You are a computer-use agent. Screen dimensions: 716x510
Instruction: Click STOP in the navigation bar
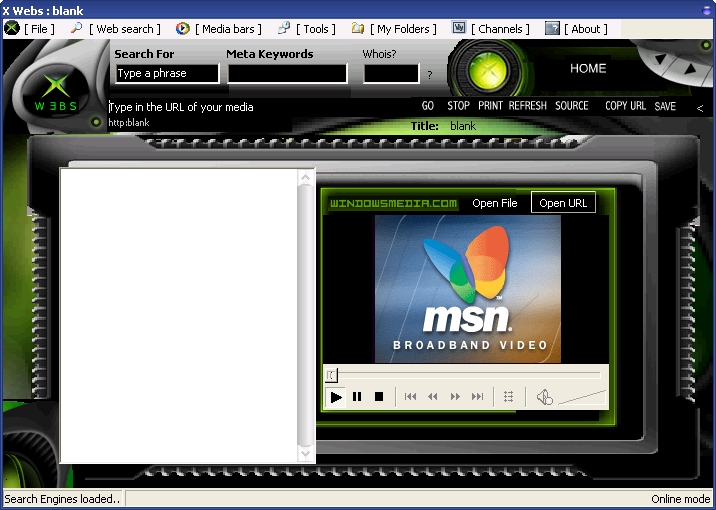point(458,106)
